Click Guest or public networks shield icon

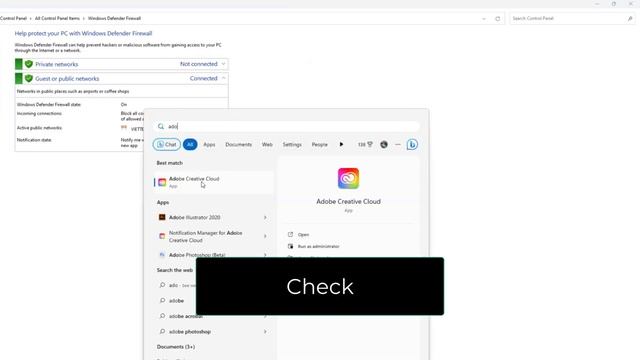click(29, 78)
